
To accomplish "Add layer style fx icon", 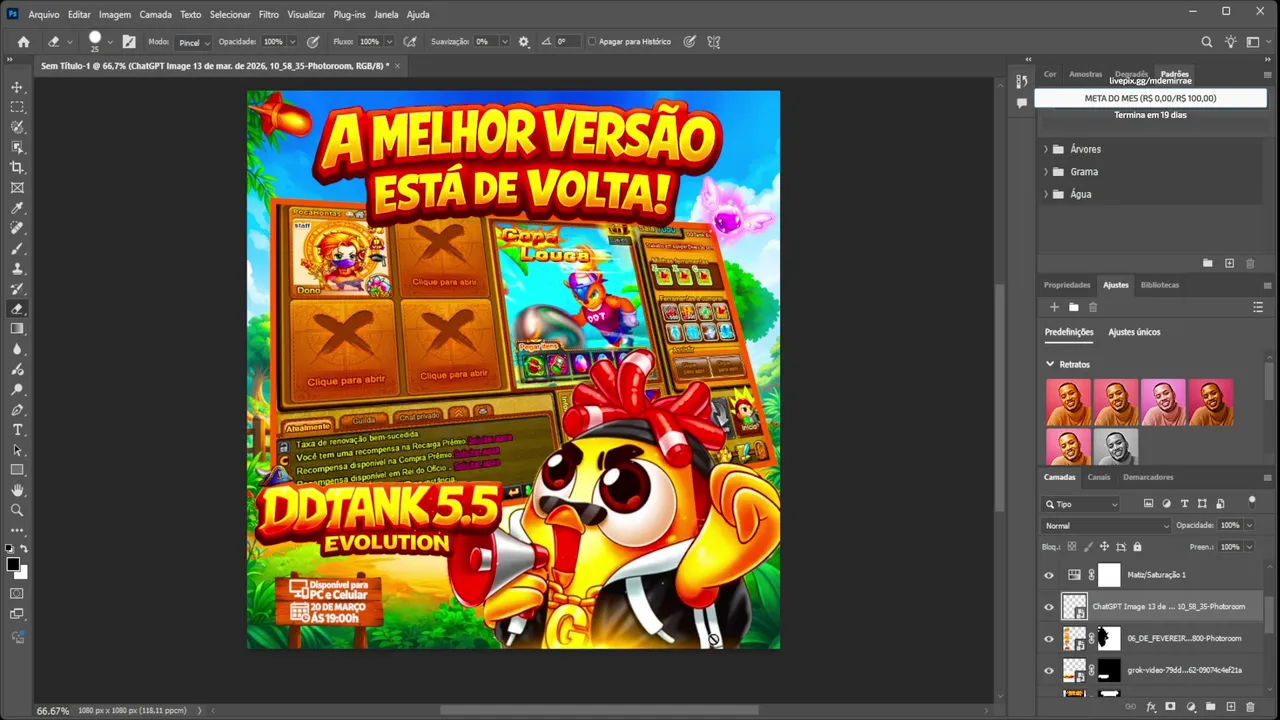I will click(x=1151, y=707).
